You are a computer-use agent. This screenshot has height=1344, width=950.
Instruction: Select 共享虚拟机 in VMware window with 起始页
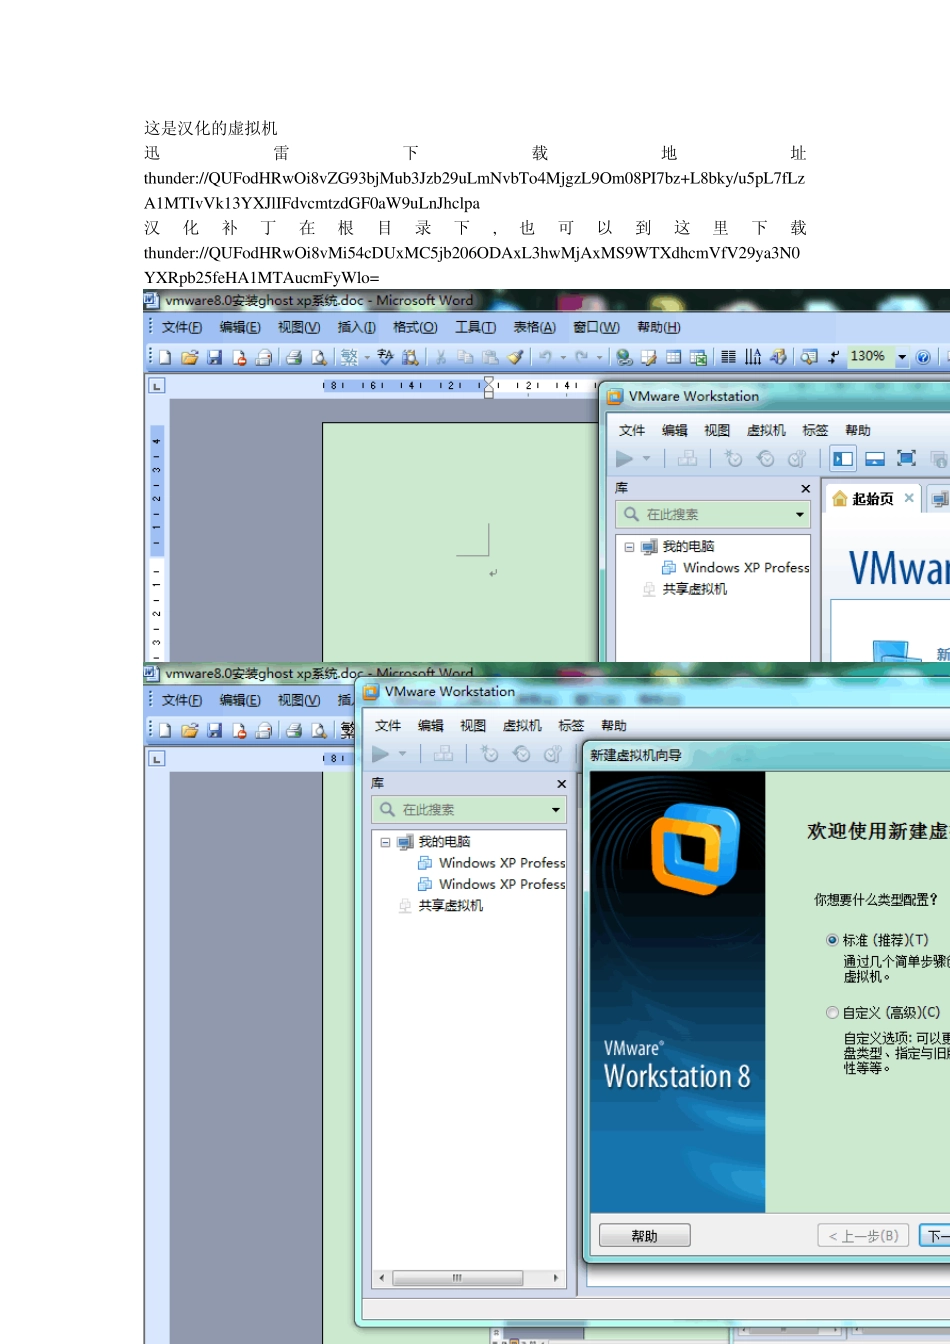point(695,590)
